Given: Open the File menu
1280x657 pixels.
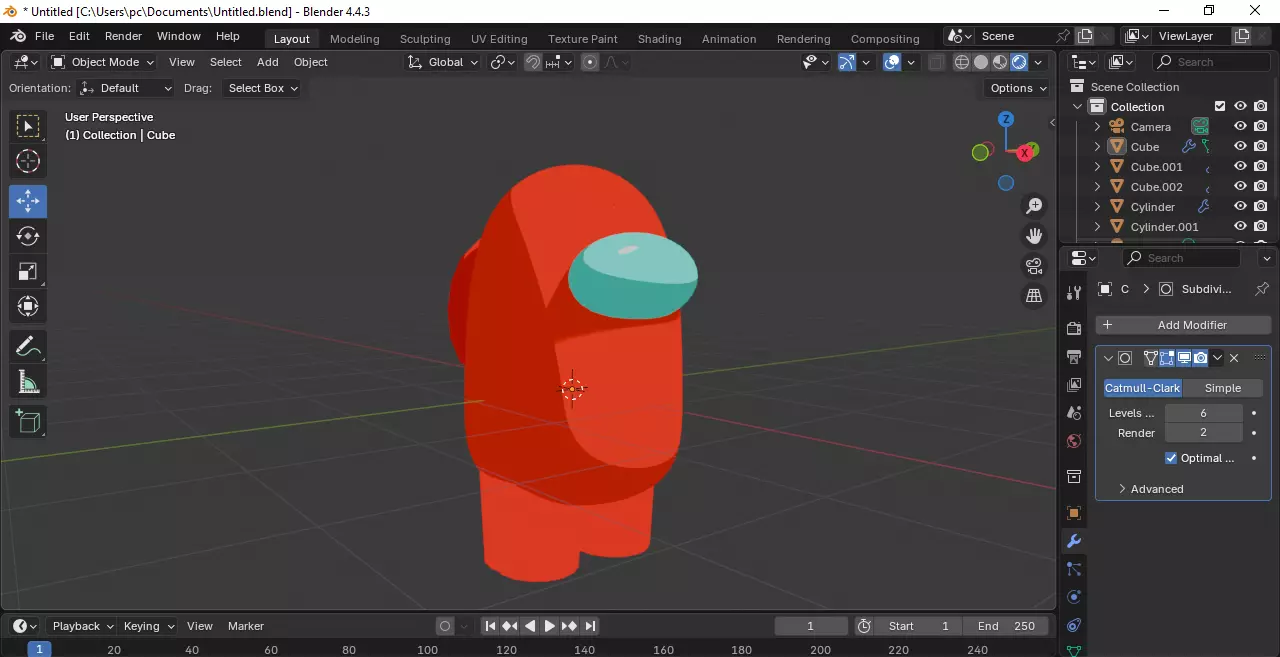Looking at the screenshot, I should (x=44, y=36).
